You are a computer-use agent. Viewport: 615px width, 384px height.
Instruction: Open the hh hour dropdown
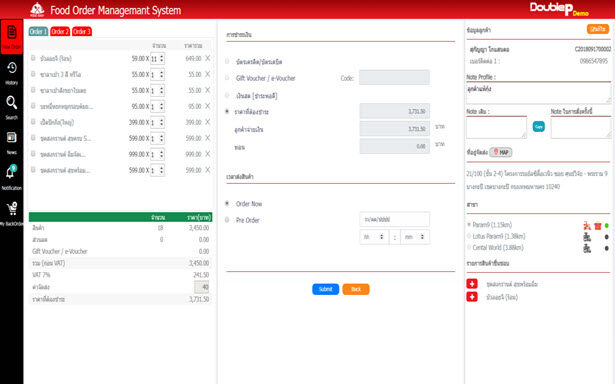[374, 237]
